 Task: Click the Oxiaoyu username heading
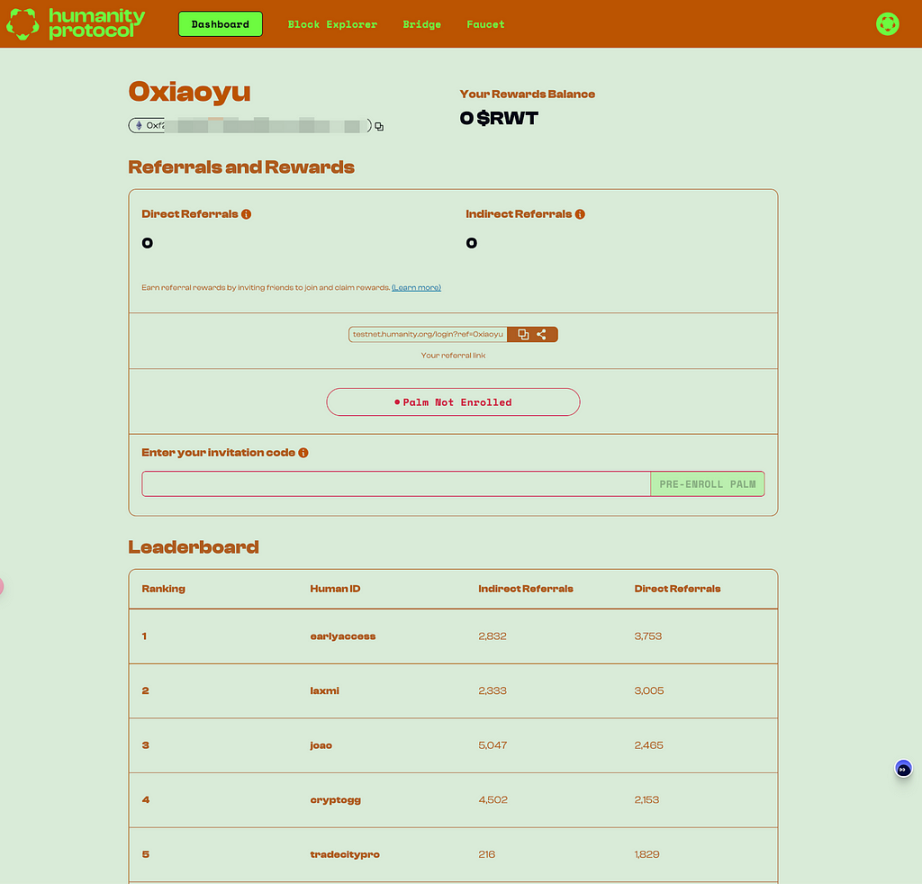coord(189,92)
